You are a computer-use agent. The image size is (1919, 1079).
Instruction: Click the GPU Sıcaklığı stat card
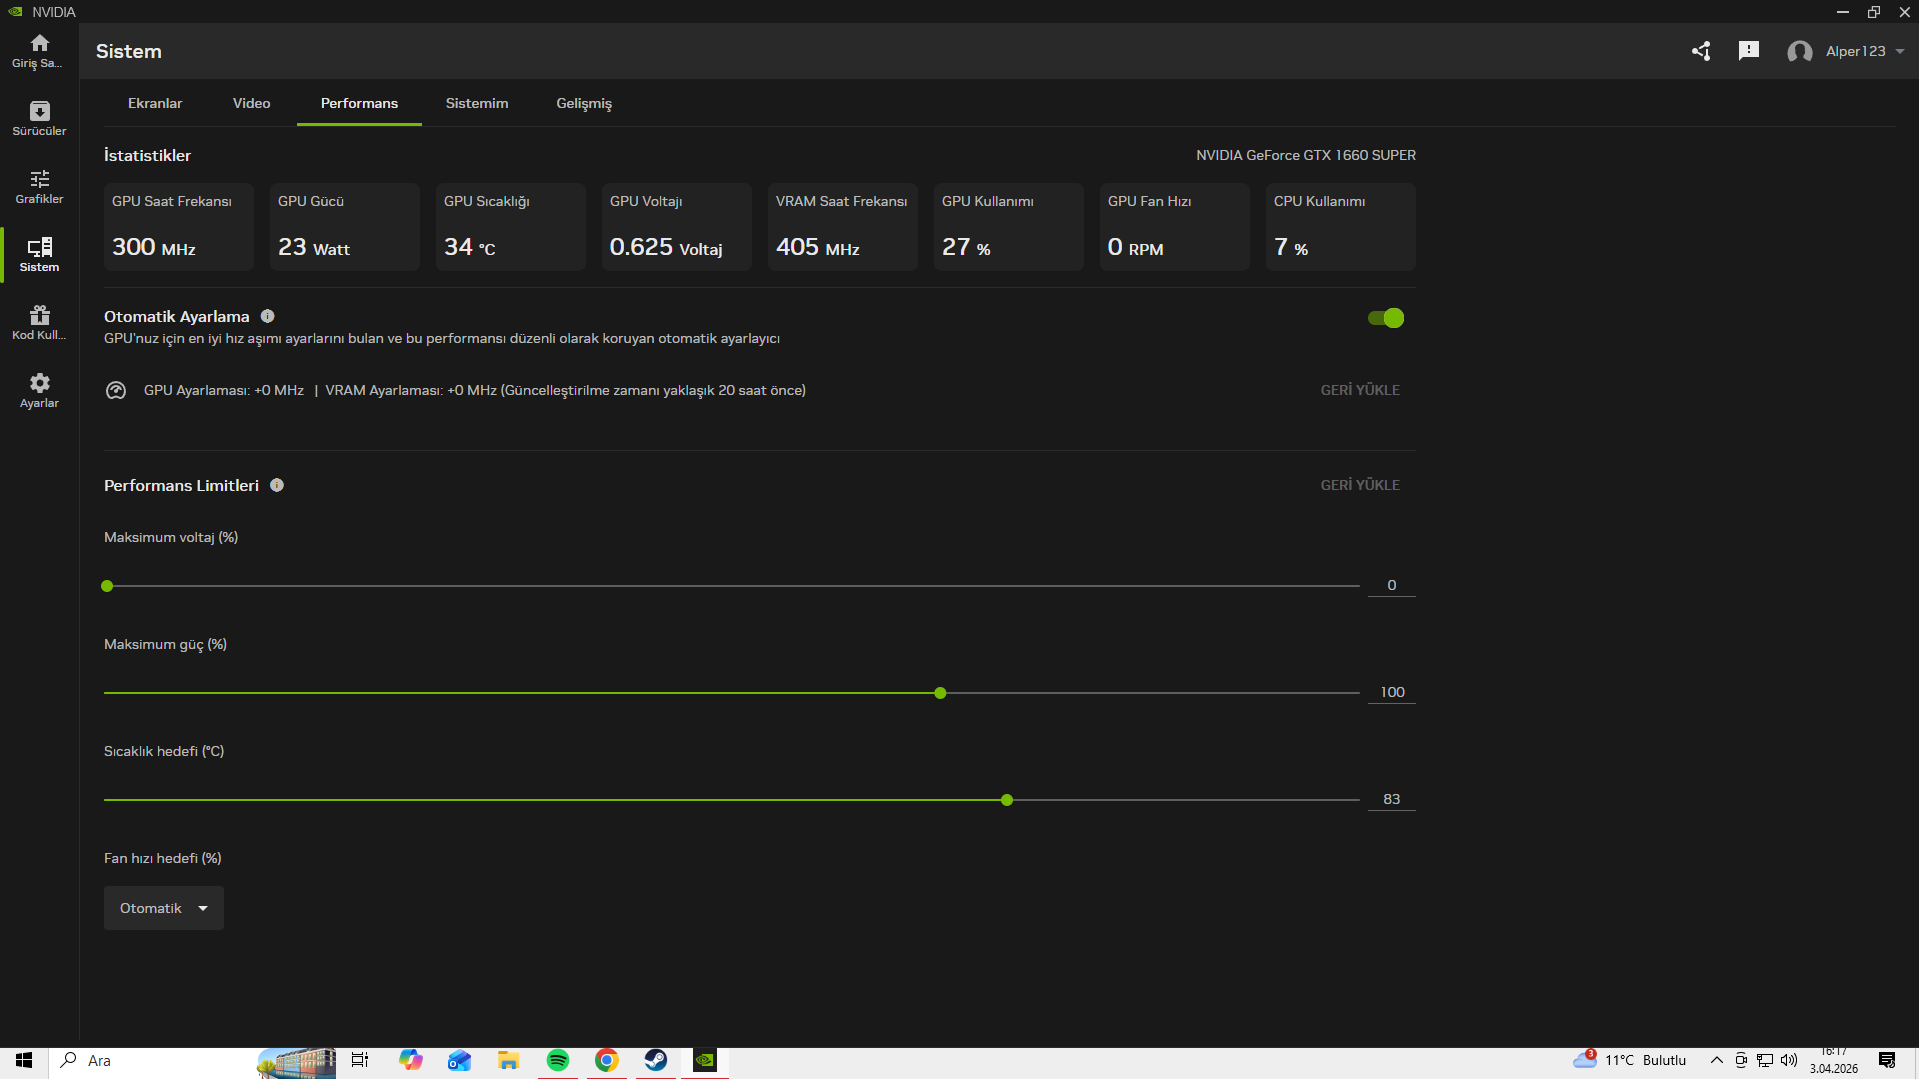511,227
